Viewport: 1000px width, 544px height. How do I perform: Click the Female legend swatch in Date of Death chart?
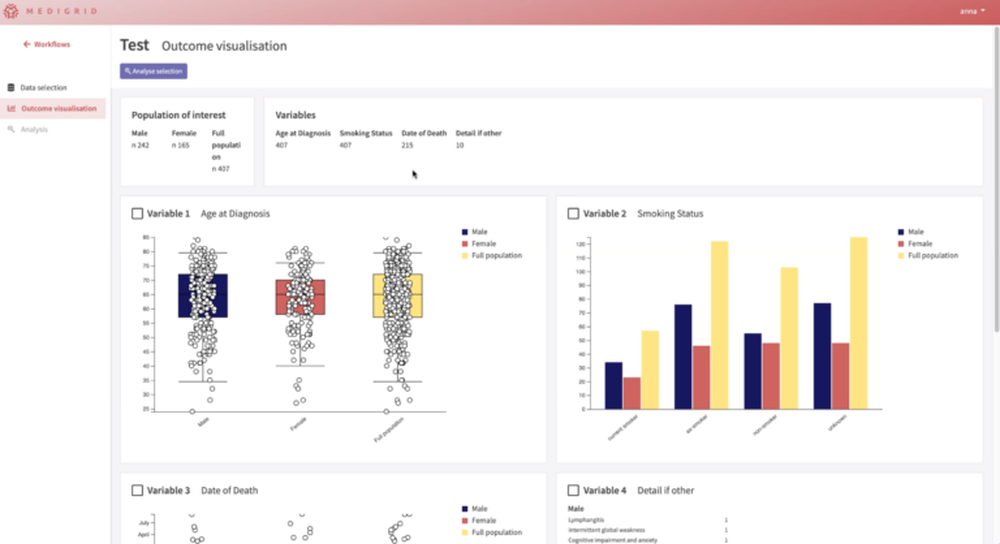[465, 520]
